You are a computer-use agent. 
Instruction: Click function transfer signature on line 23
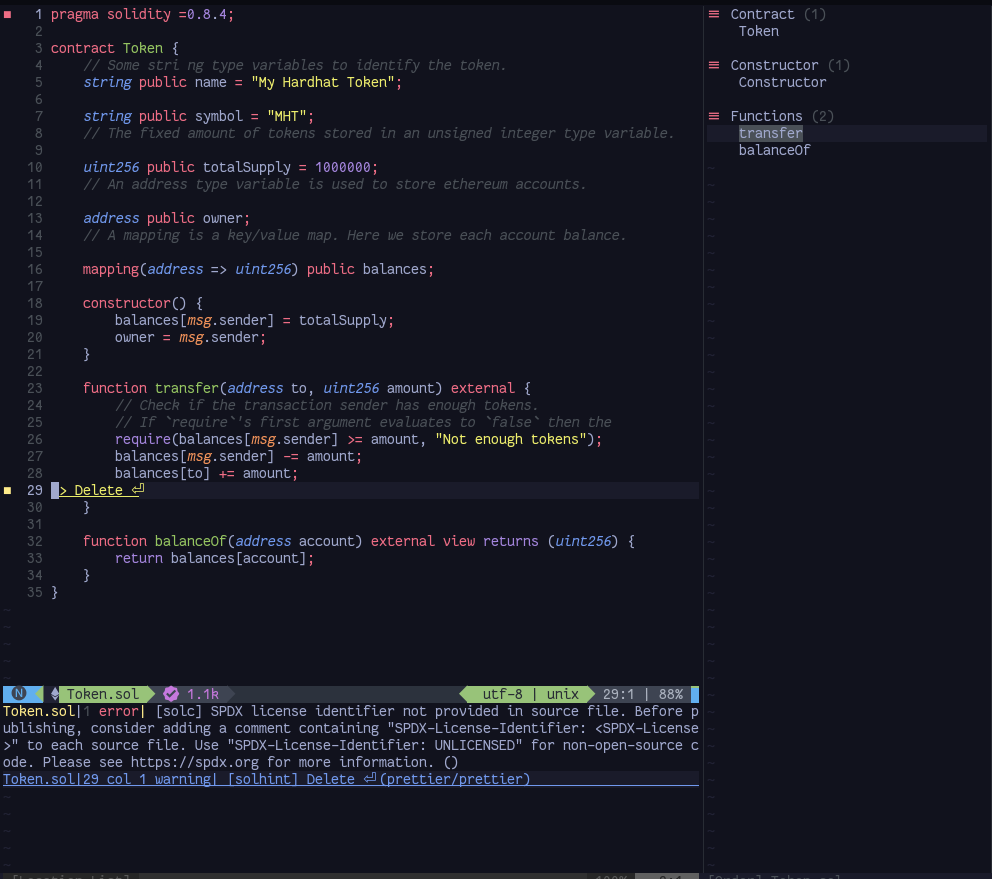(307, 389)
